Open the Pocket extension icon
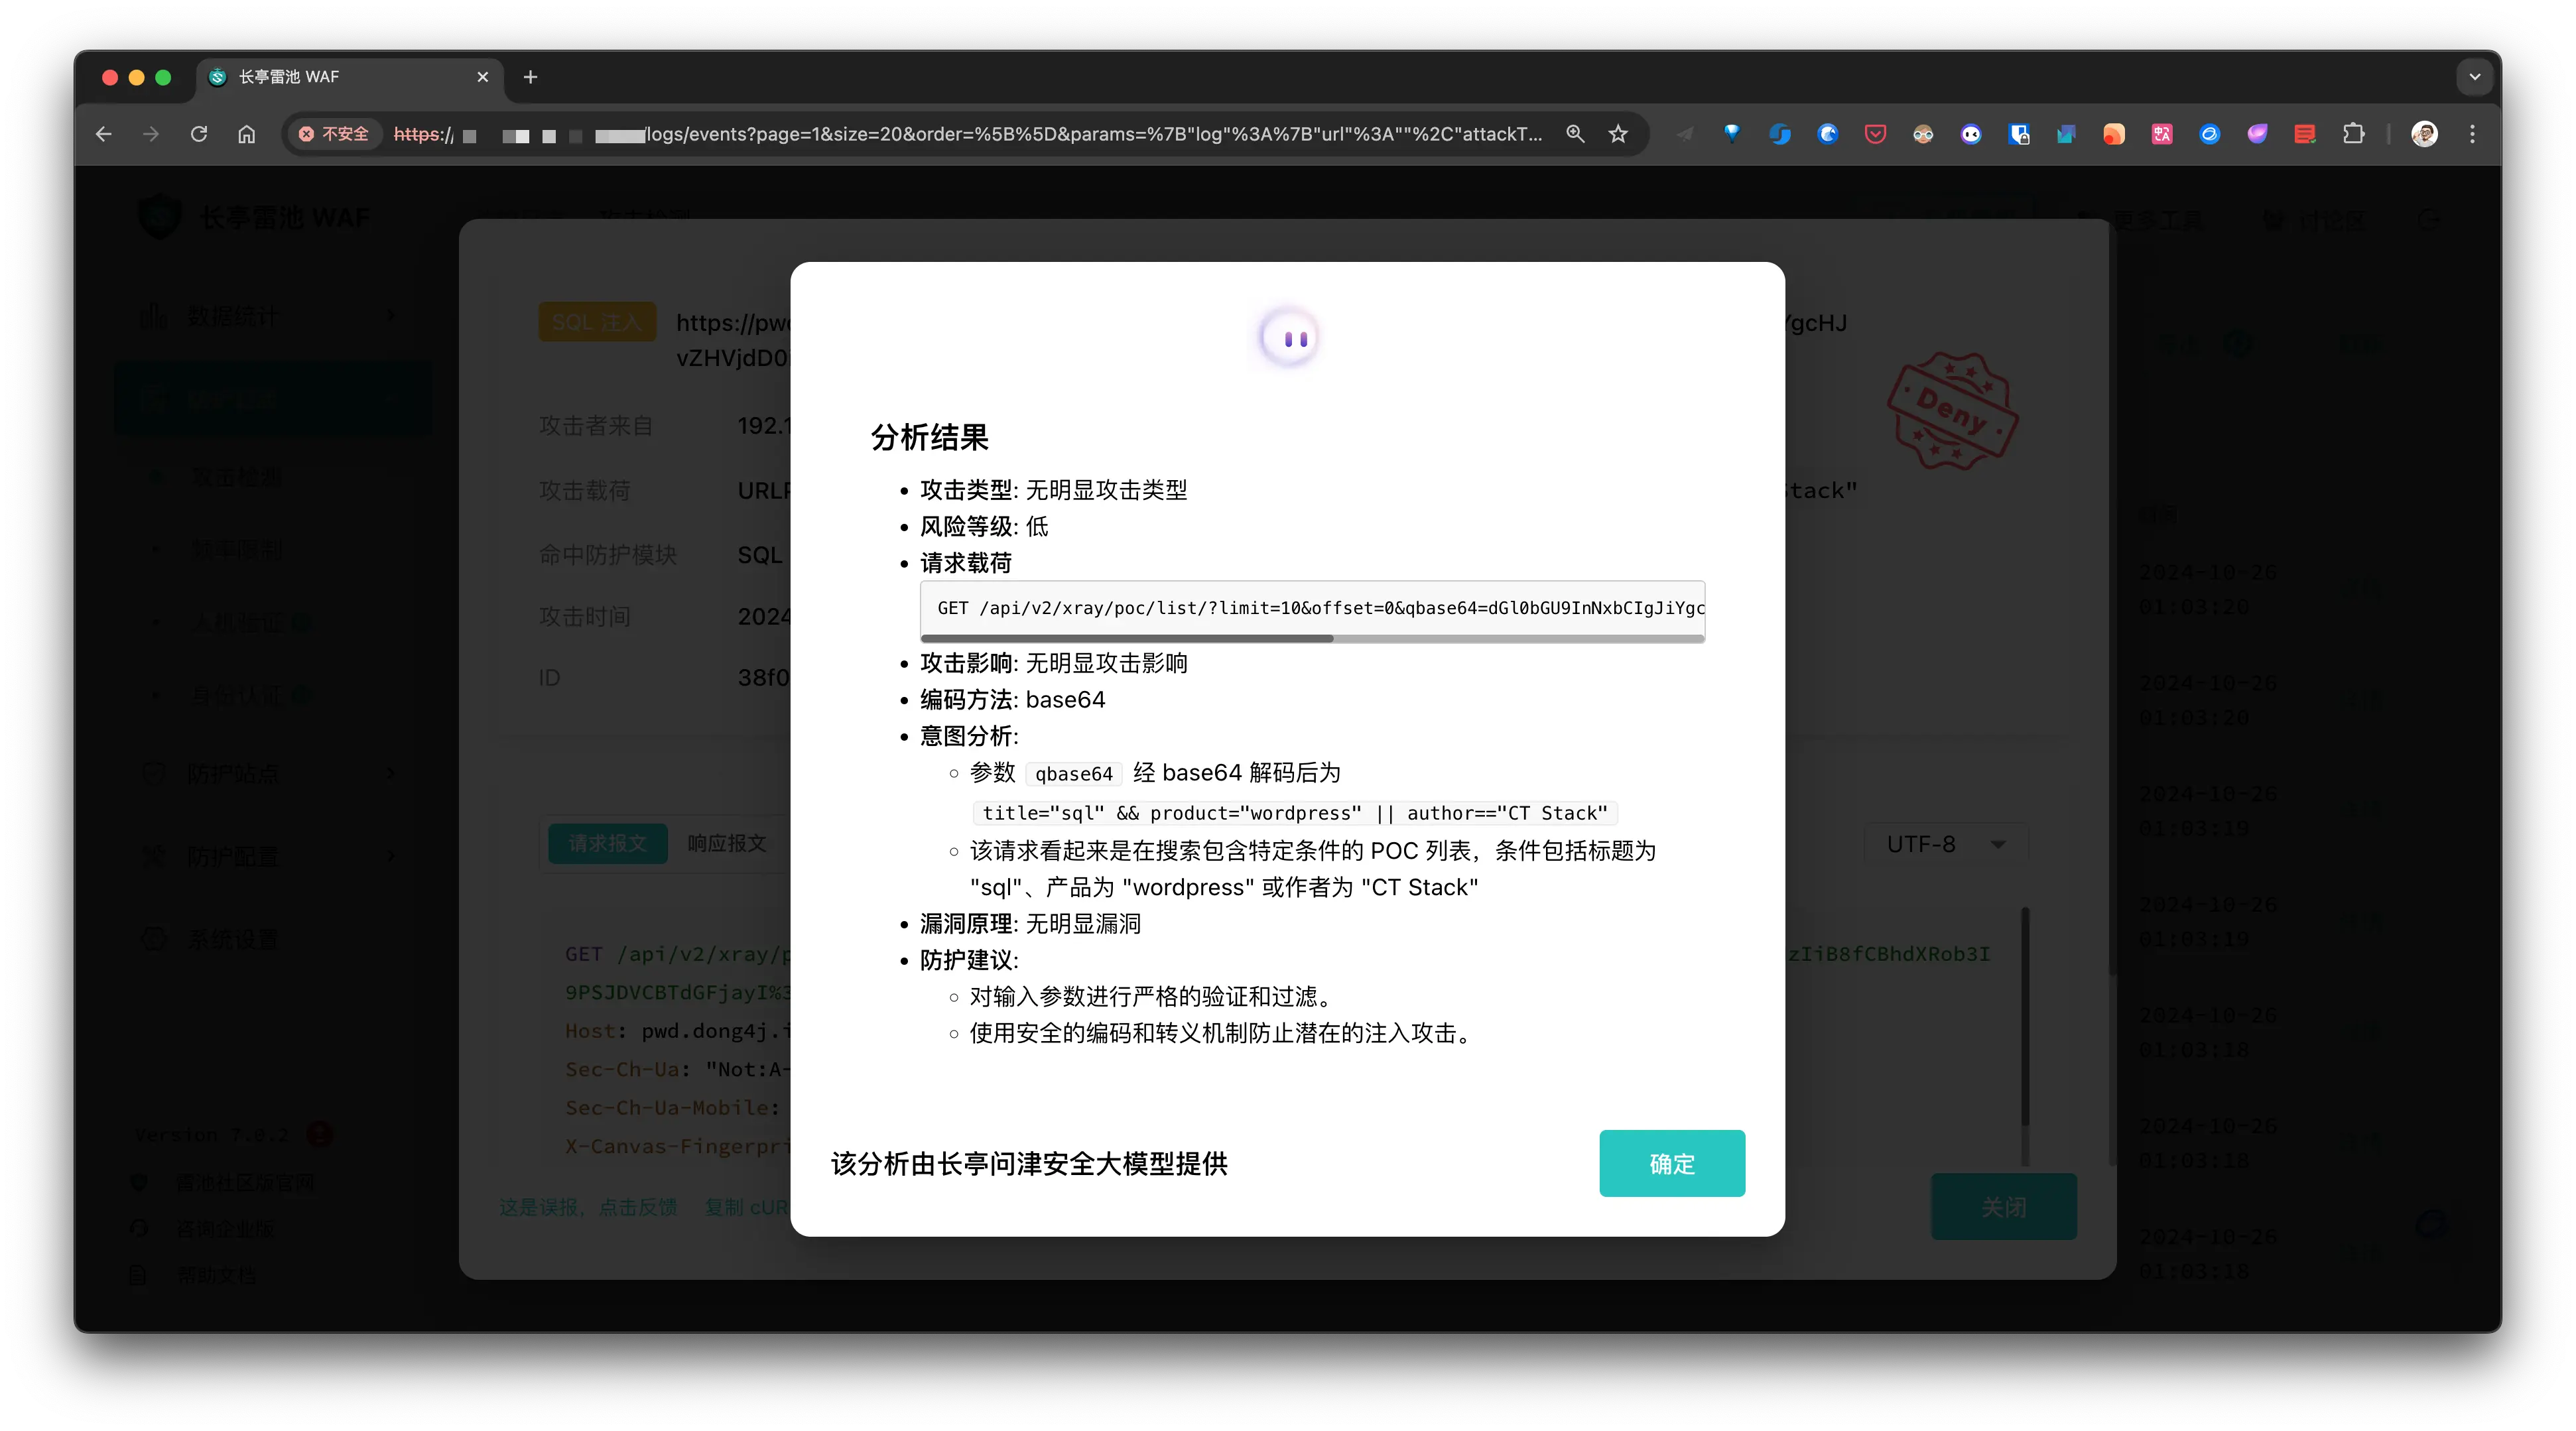Image resolution: width=2576 pixels, height=1431 pixels. click(x=1875, y=133)
